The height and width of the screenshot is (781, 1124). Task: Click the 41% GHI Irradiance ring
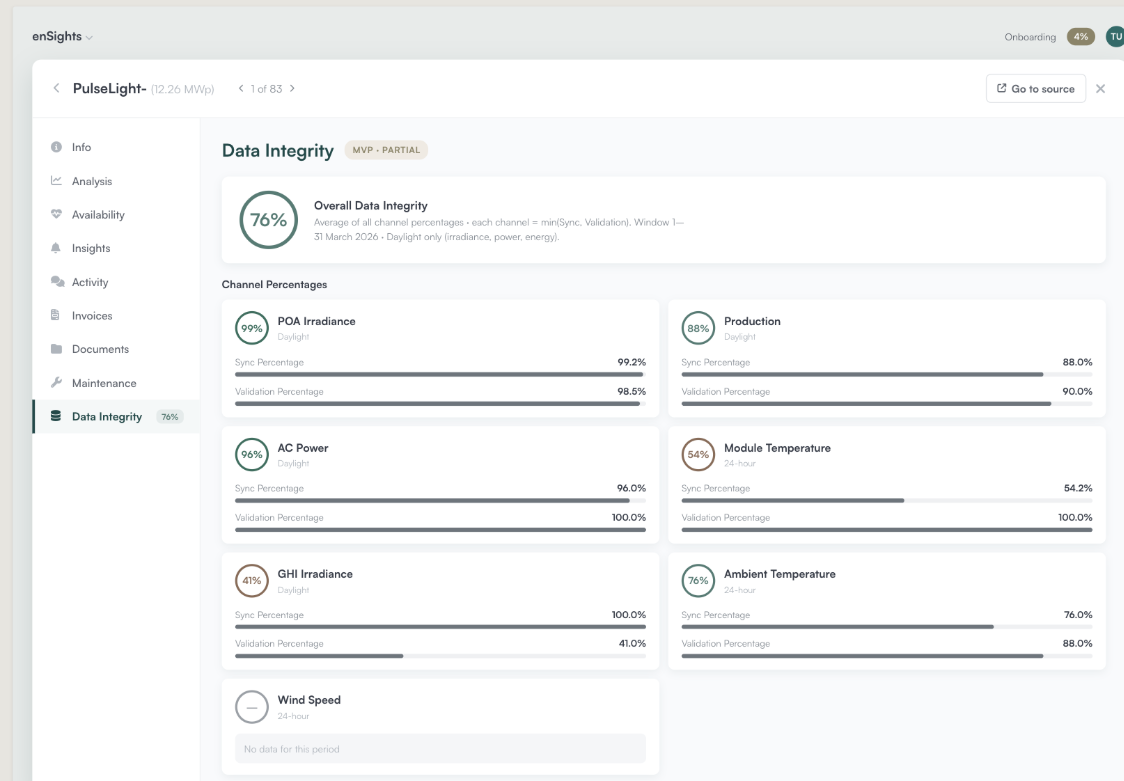[x=252, y=580]
